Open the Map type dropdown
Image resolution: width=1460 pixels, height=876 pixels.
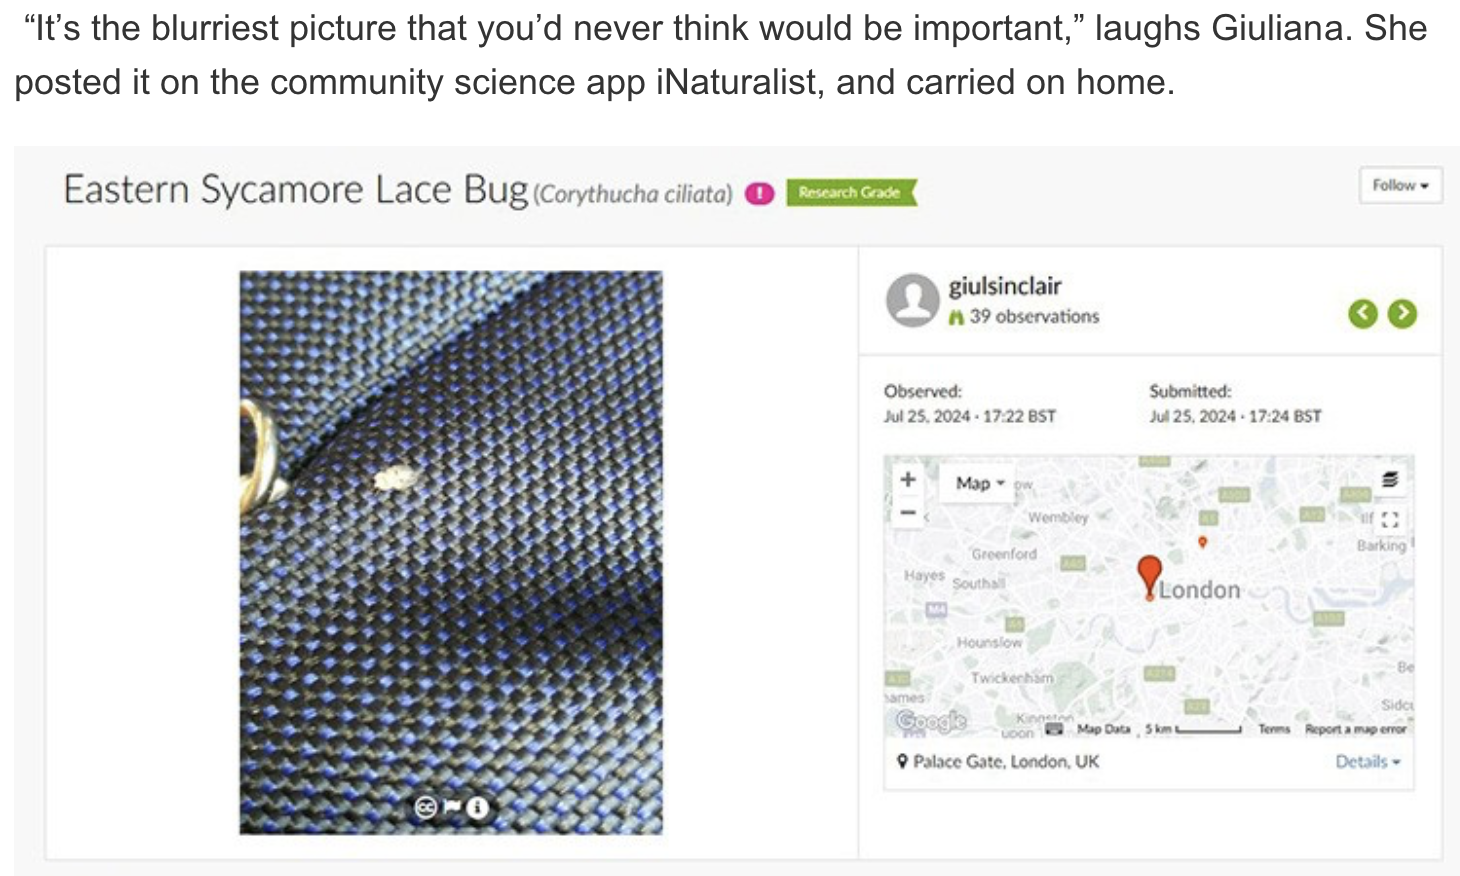[979, 483]
